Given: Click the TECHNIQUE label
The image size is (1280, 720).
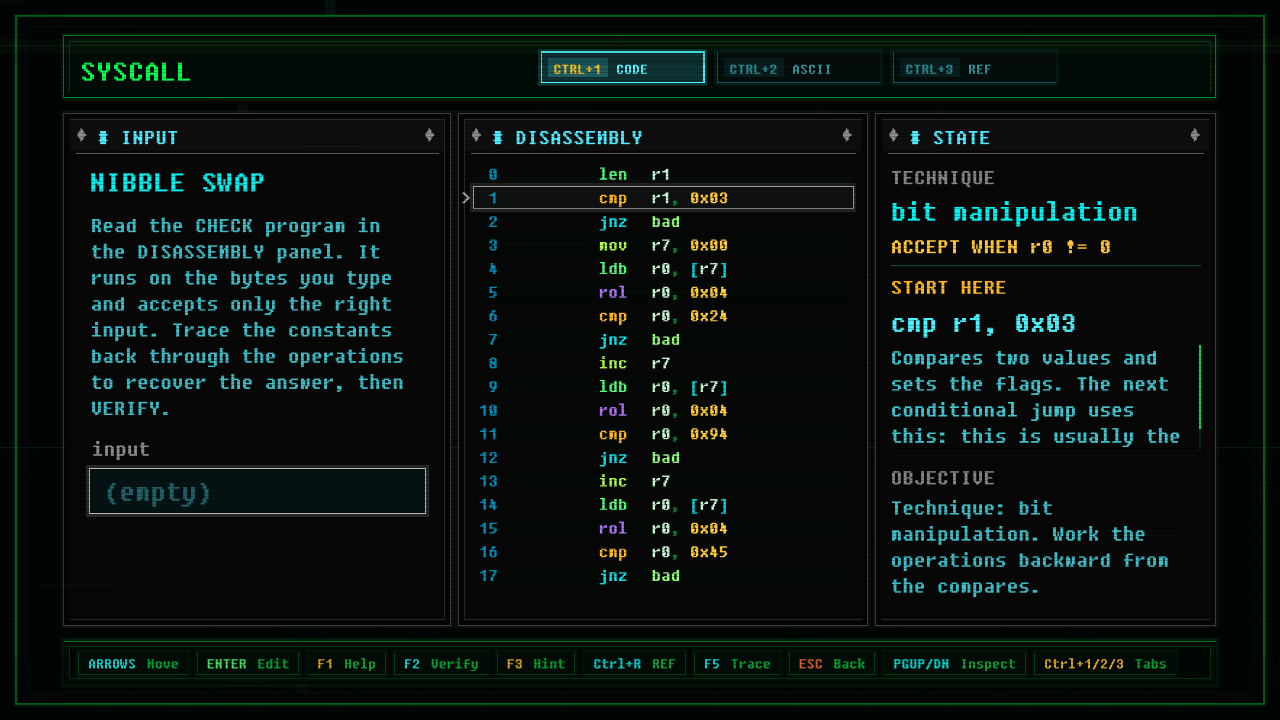Looking at the screenshot, I should (943, 178).
